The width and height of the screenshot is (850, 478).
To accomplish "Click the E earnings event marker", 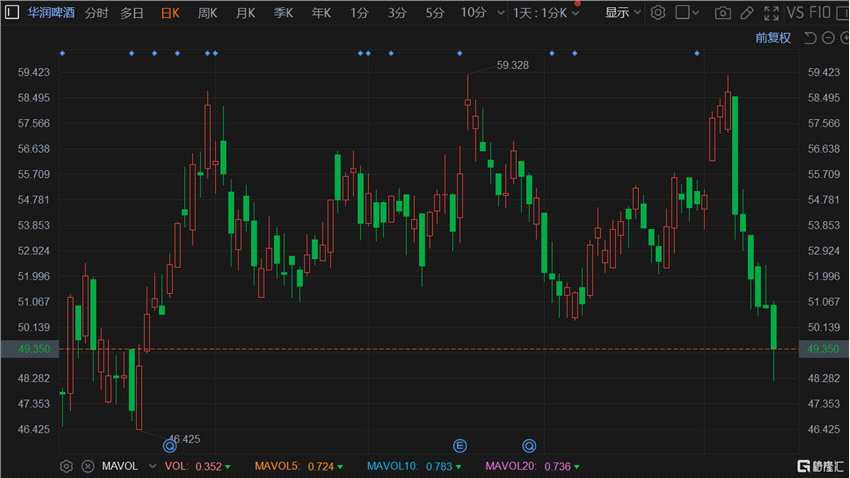I will coord(460,446).
